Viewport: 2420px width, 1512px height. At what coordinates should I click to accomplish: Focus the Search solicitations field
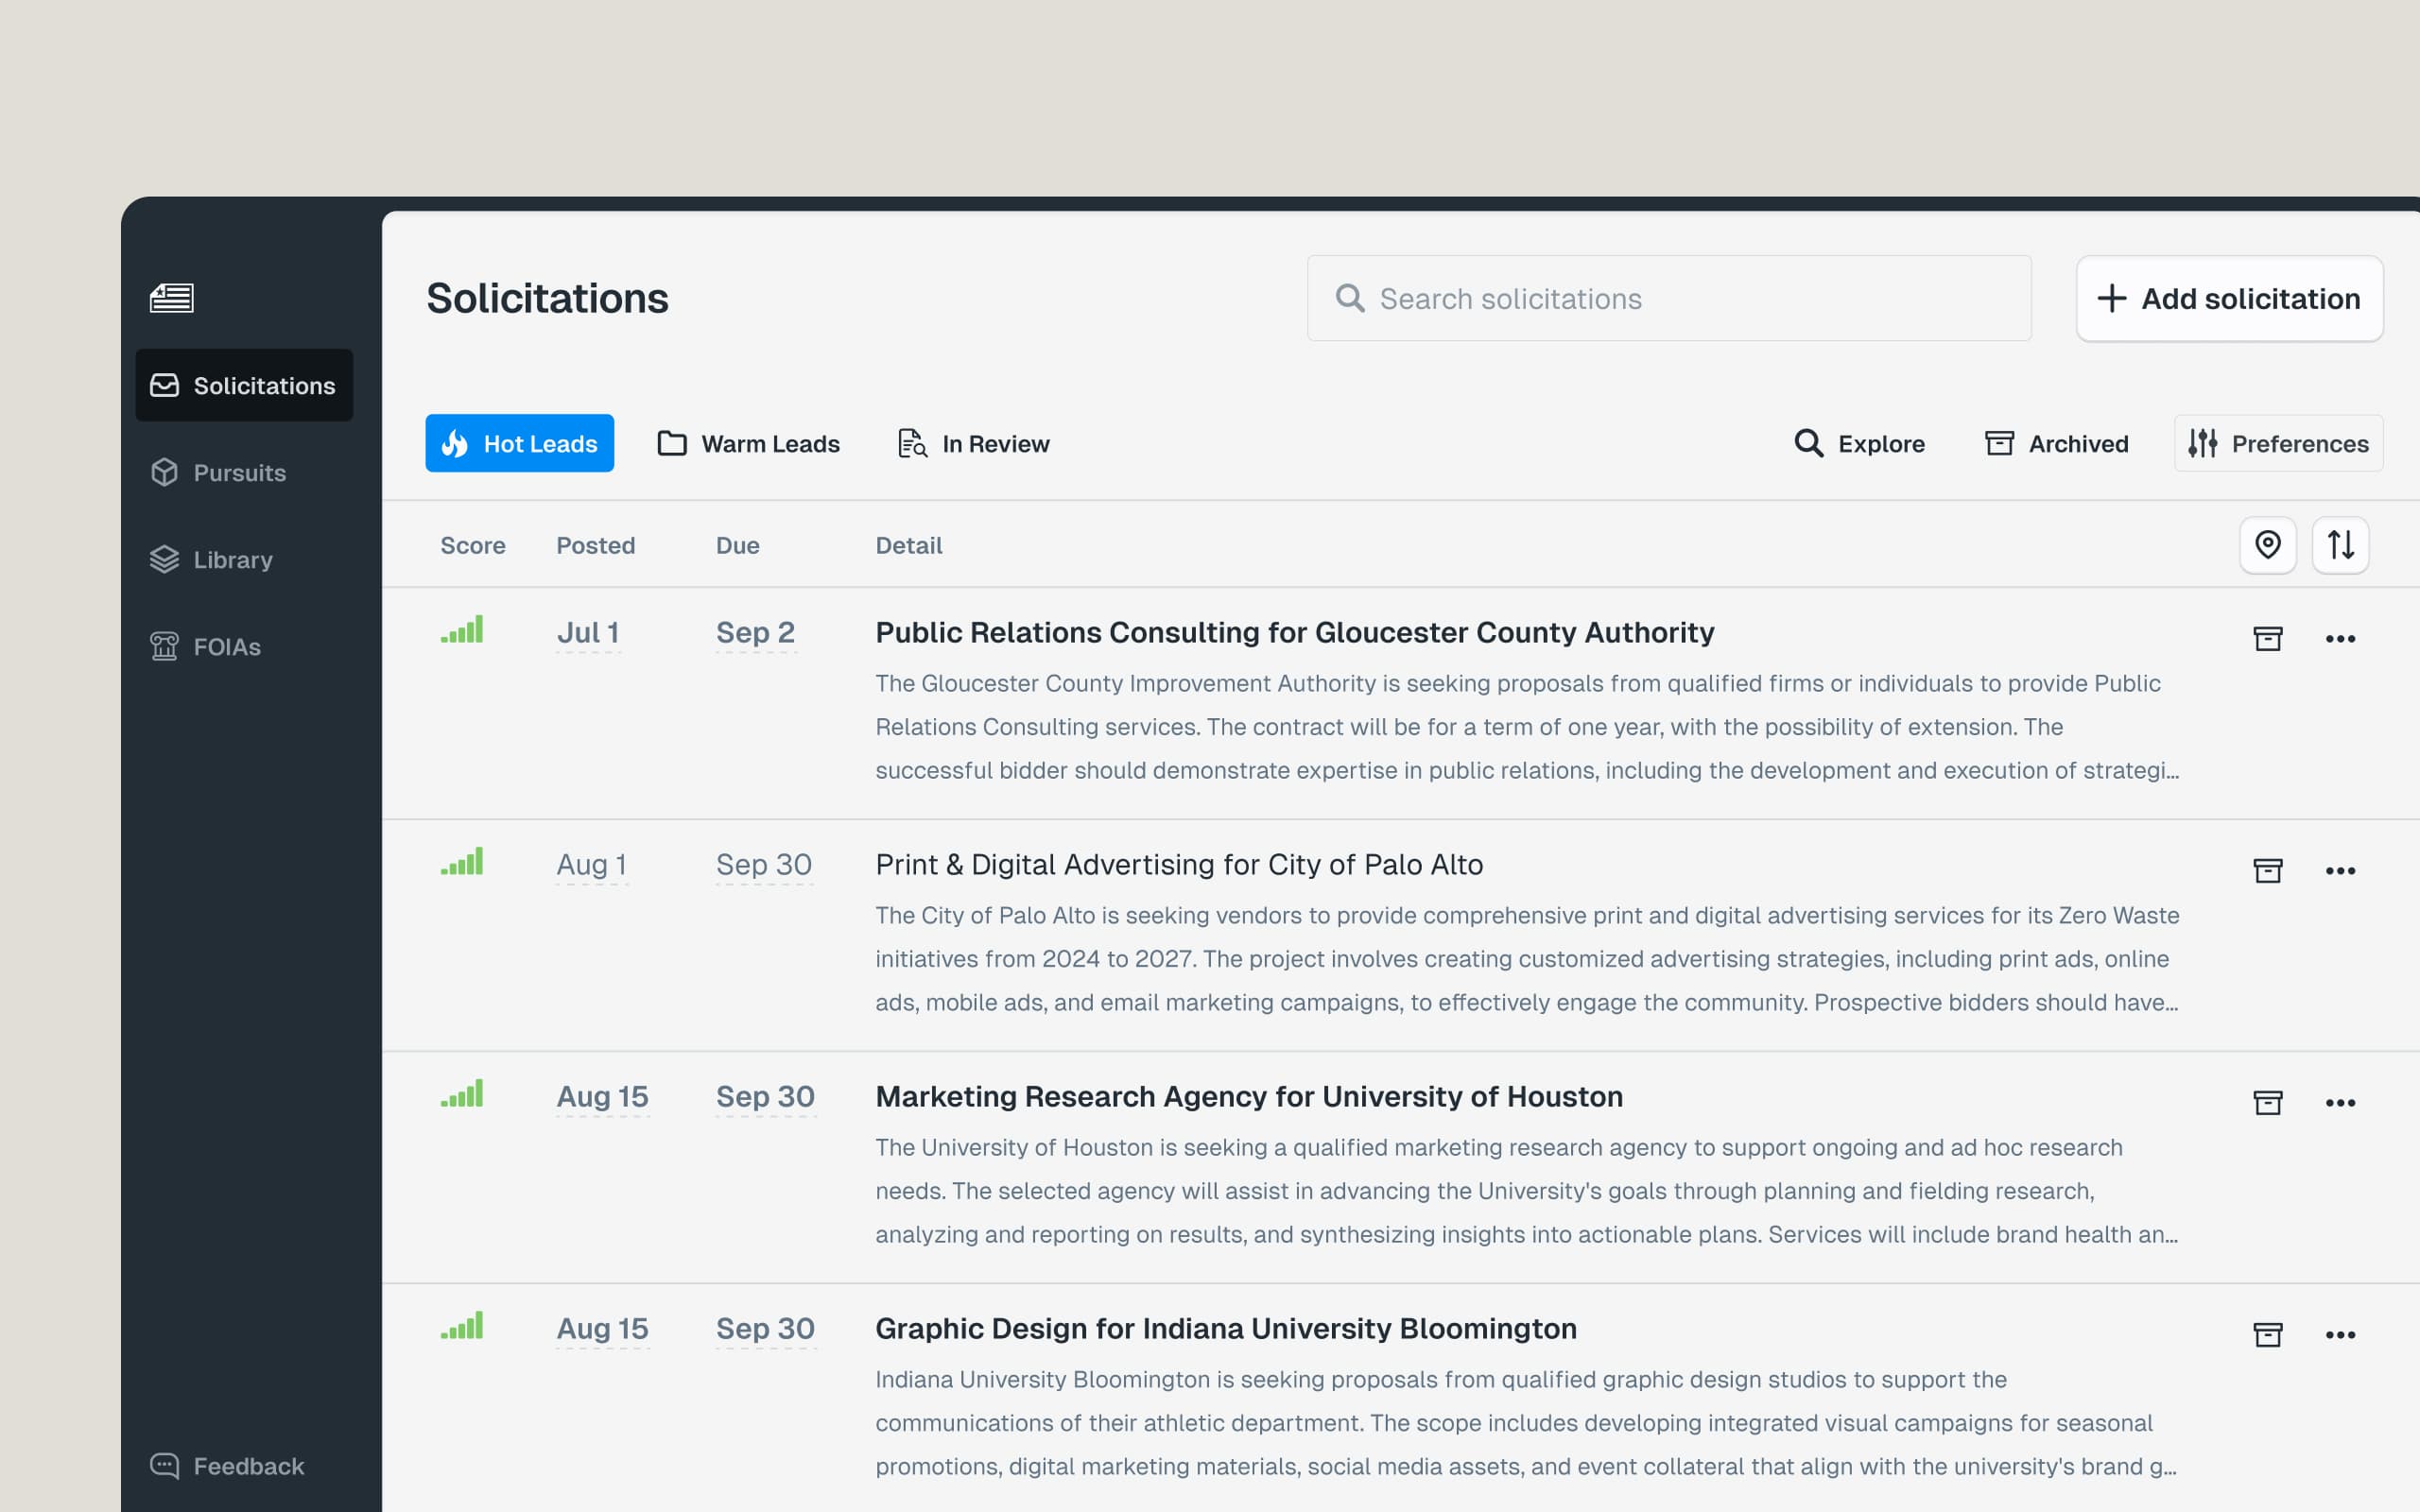pyautogui.click(x=1669, y=298)
